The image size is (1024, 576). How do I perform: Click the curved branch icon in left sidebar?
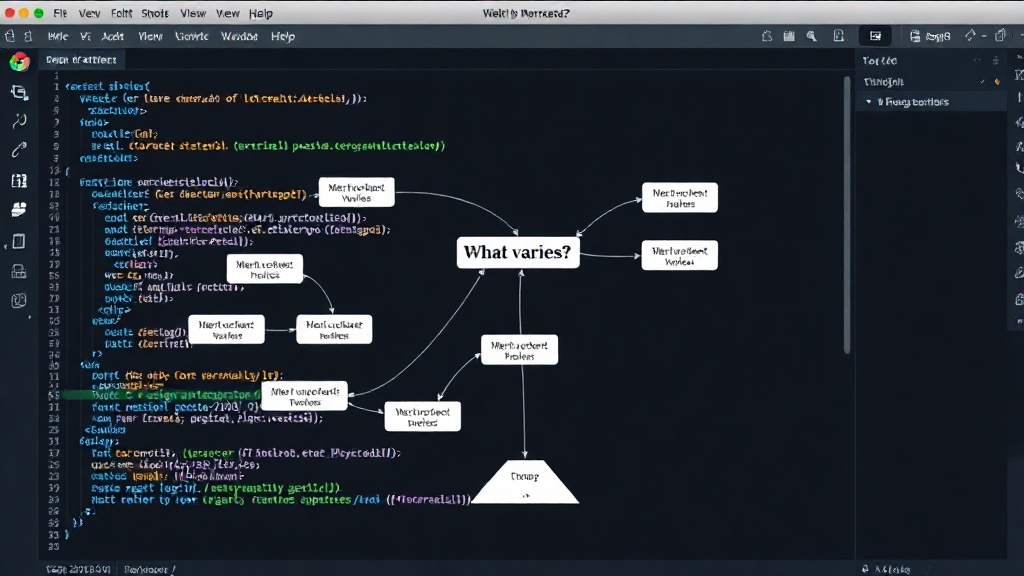19,121
